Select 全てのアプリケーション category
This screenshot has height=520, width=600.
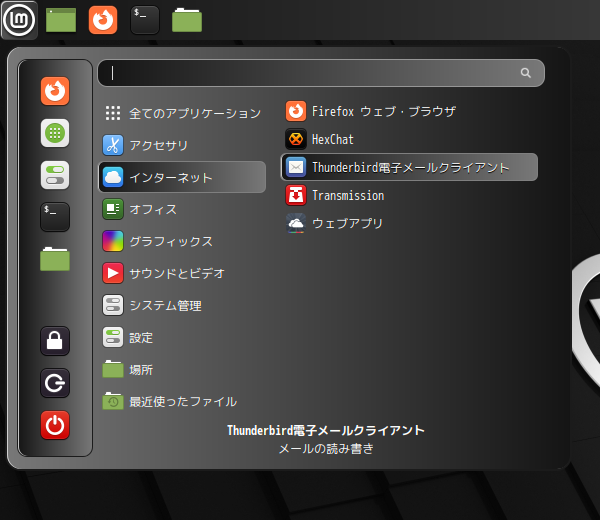182,113
